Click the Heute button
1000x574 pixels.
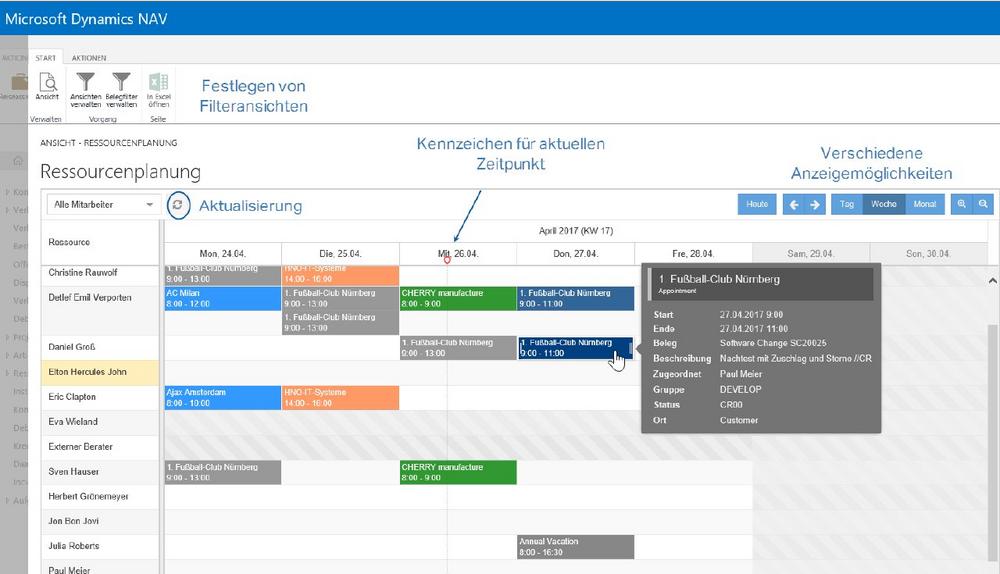(757, 204)
